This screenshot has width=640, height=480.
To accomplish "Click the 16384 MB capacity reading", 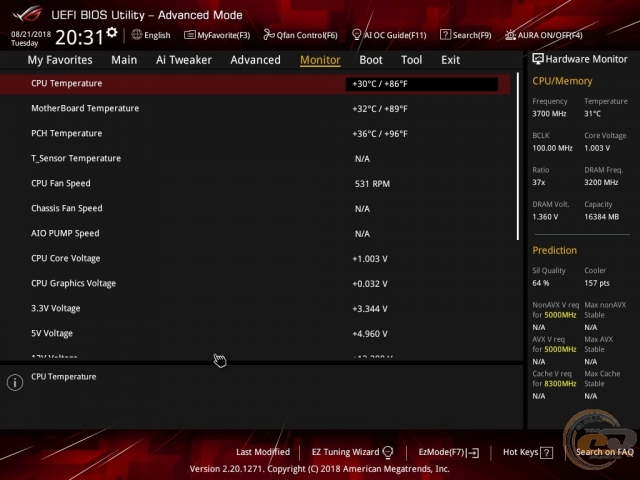I will tap(602, 217).
